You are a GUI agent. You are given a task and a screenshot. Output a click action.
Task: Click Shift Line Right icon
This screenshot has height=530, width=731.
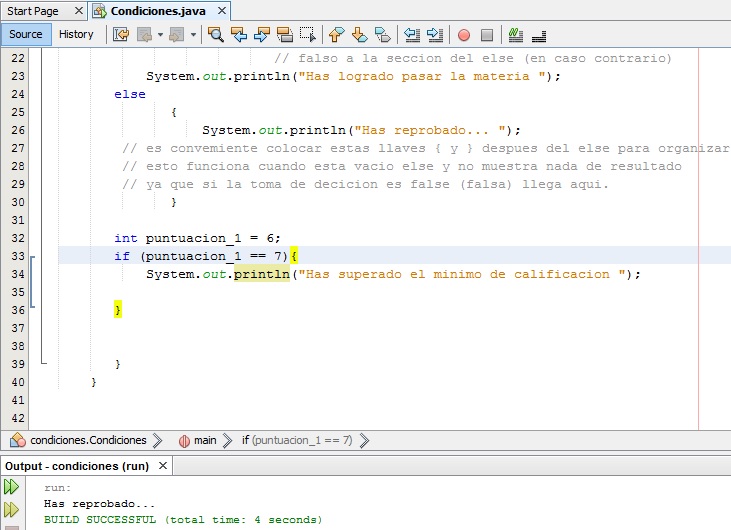(x=435, y=34)
